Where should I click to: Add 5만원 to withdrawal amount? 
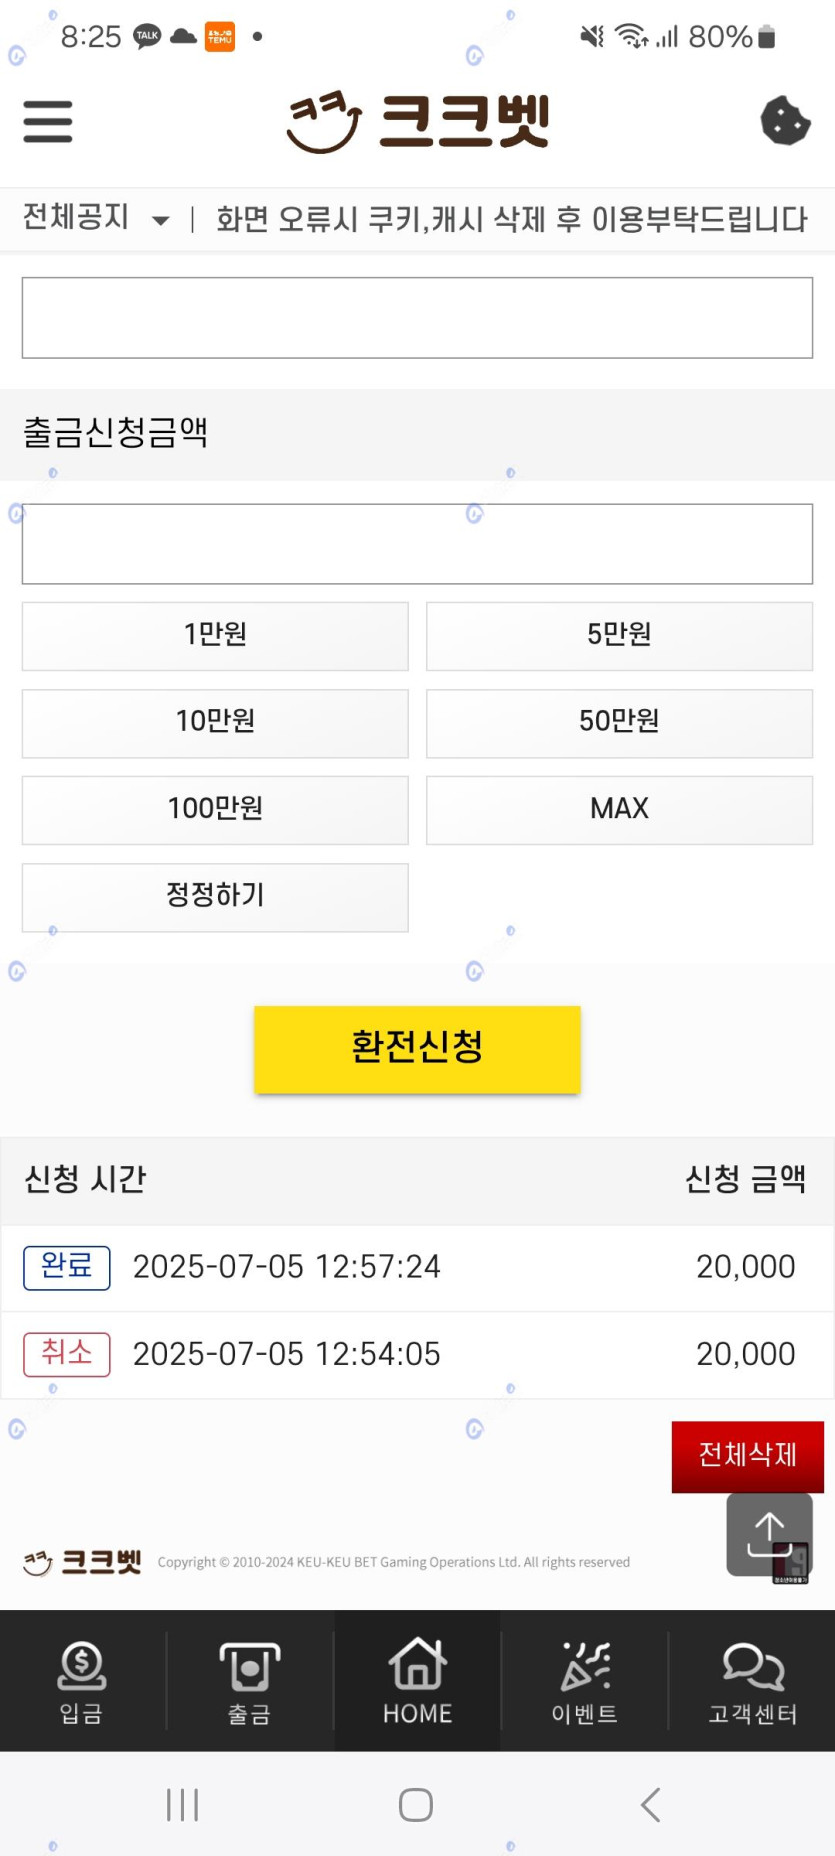pyautogui.click(x=619, y=635)
